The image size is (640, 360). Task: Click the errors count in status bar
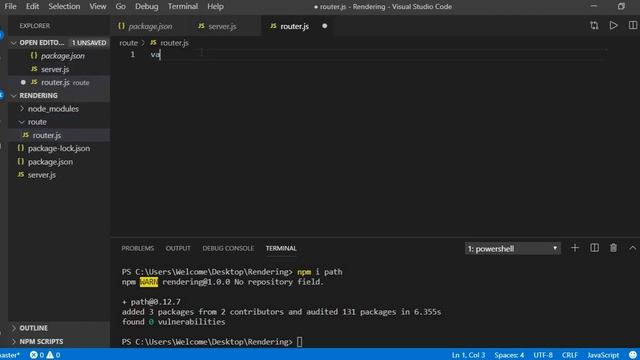pyautogui.click(x=37, y=355)
